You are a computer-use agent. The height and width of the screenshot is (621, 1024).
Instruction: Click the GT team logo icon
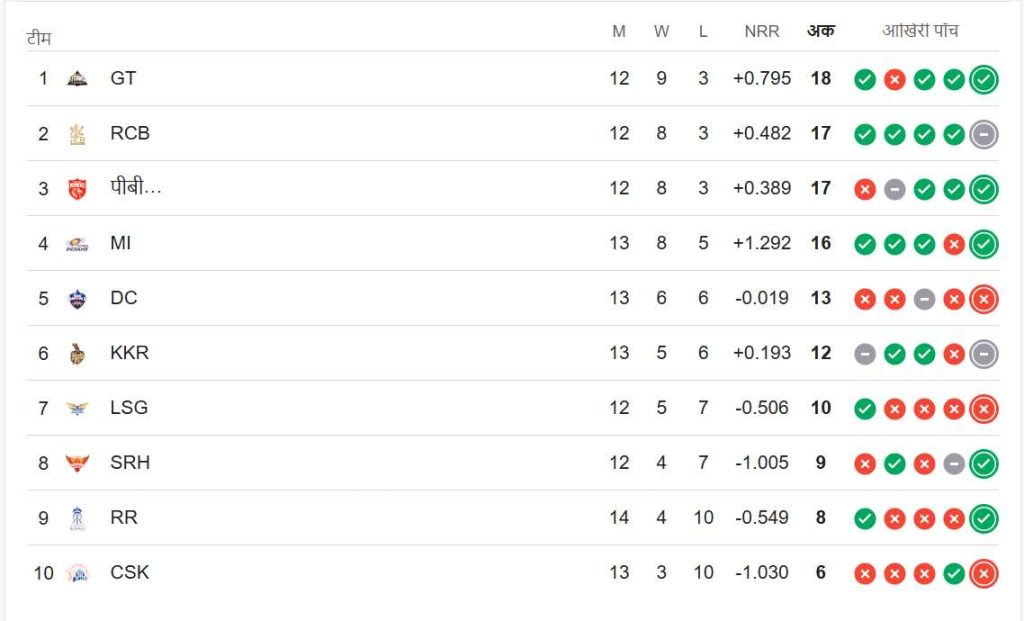[x=77, y=79]
